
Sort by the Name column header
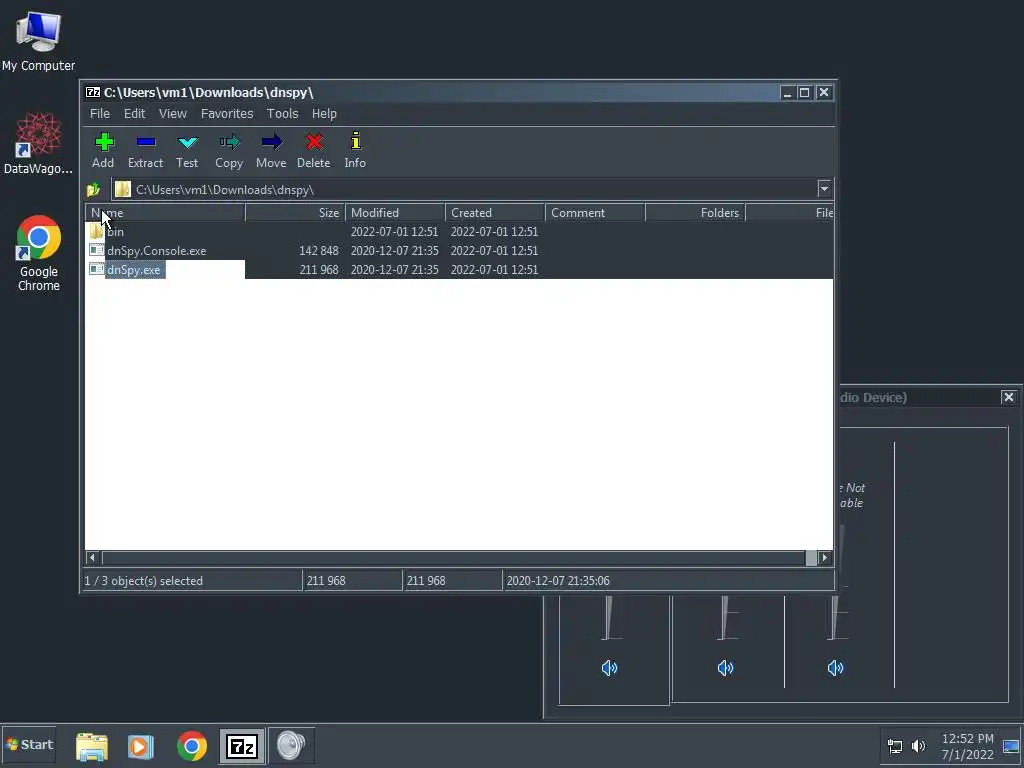[x=165, y=213]
